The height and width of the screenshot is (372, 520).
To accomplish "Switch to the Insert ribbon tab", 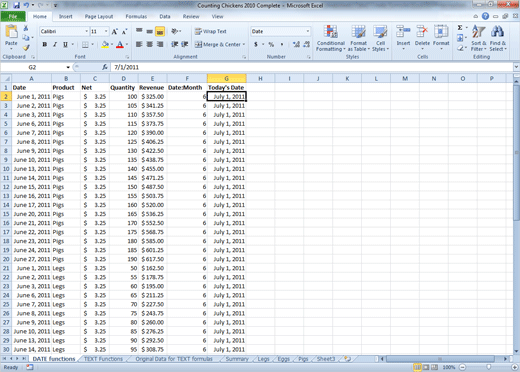I will pyautogui.click(x=65, y=16).
